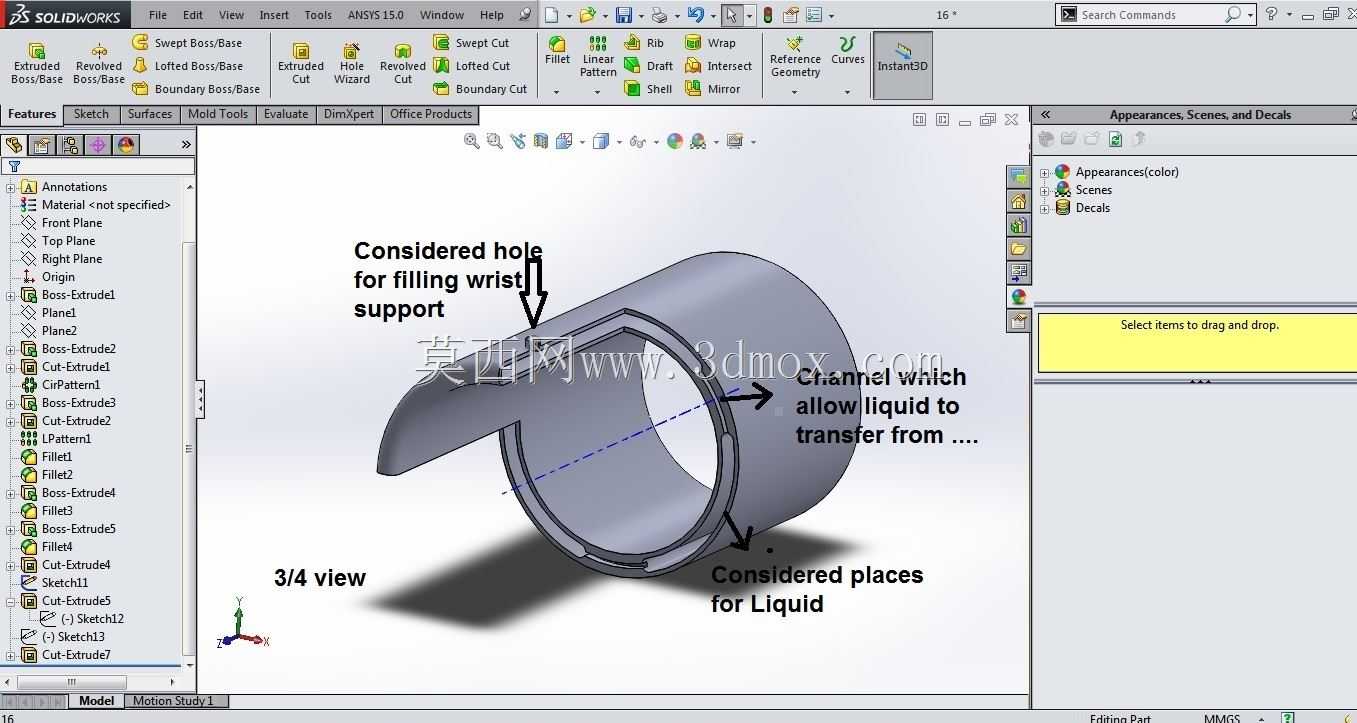1357x723 pixels.
Task: Click the Zoom to Area icon
Action: (x=494, y=142)
